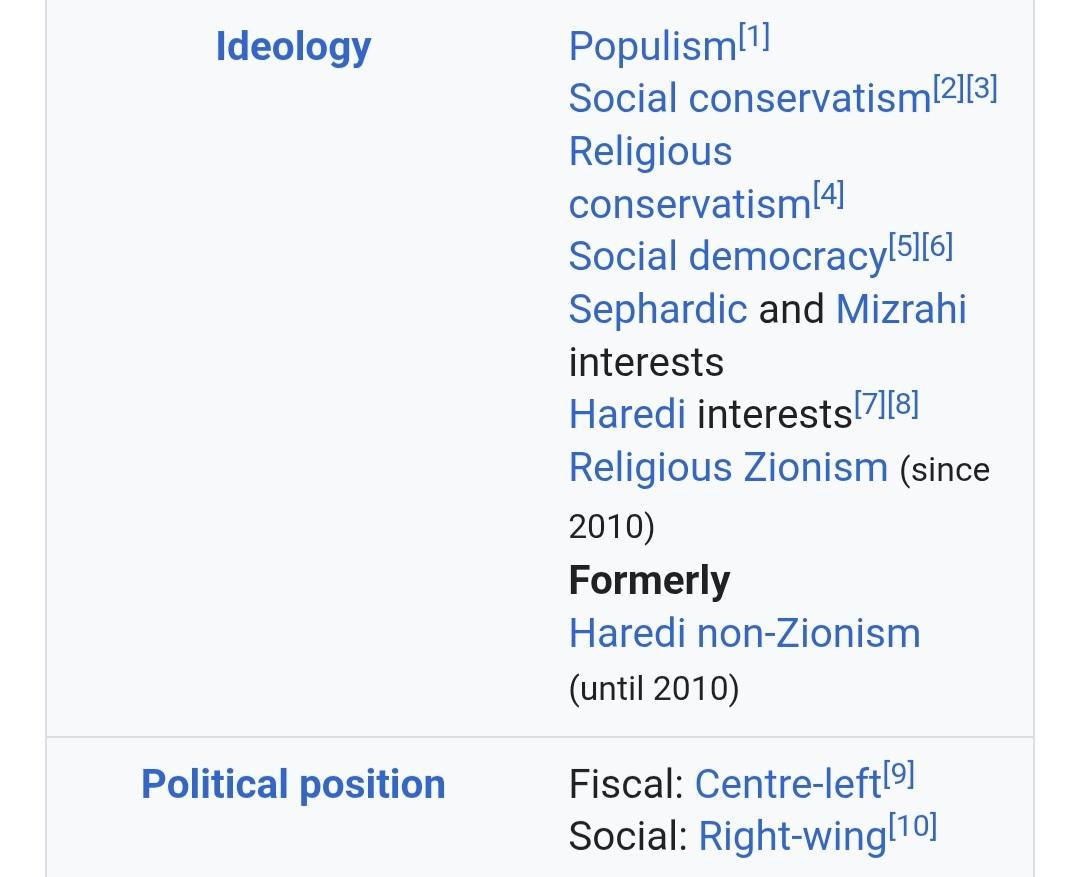This screenshot has height=877, width=1080.
Task: Open the Right-wing link
Action: click(x=792, y=836)
